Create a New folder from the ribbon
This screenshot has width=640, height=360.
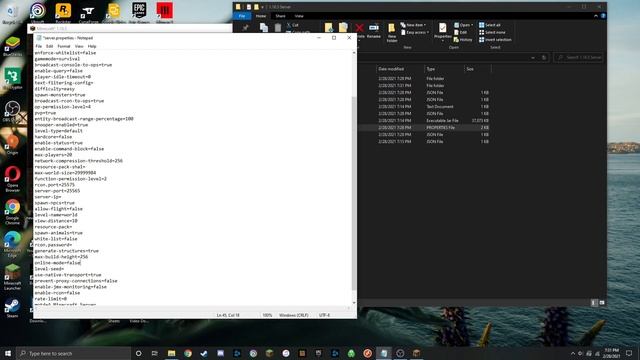pos(391,33)
